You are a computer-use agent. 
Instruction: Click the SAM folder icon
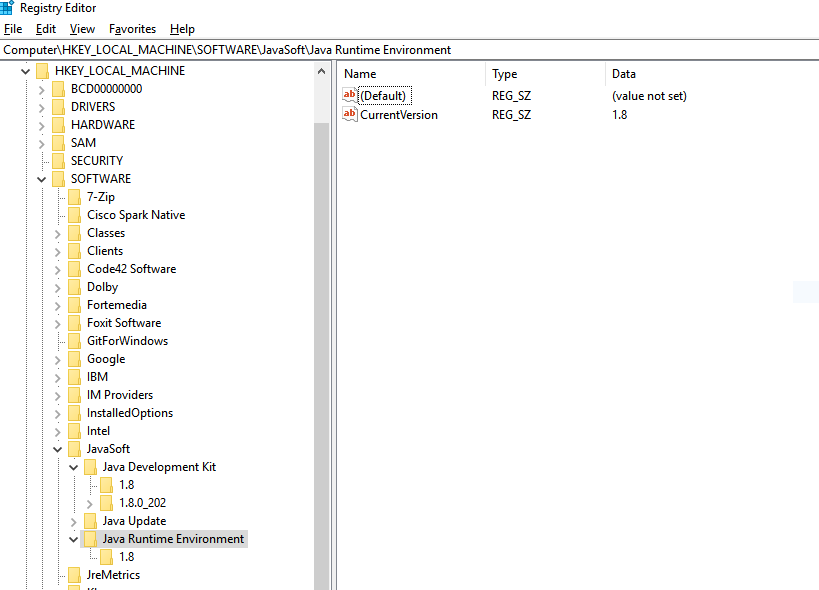(58, 143)
